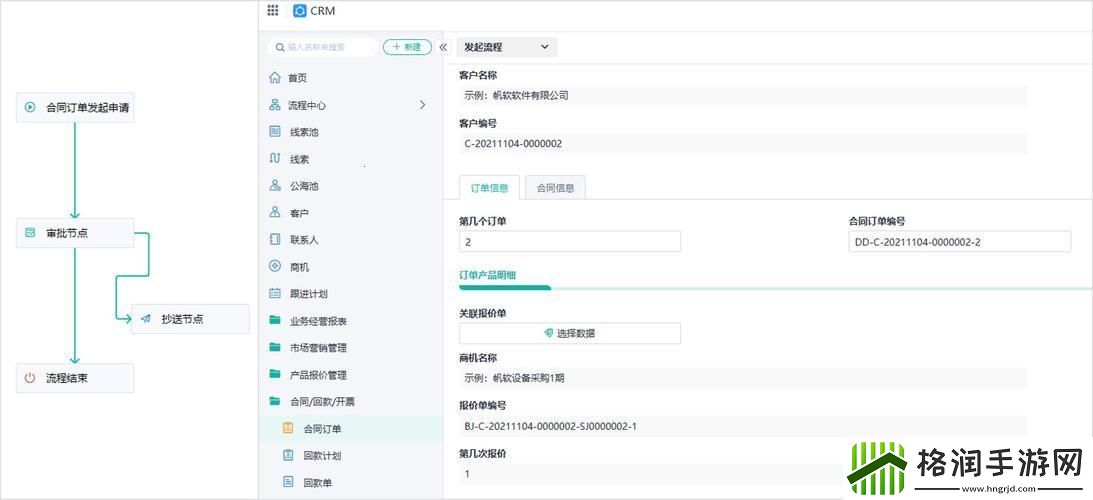This screenshot has width=1093, height=500.
Task: Click the 合同订单编号 input field
Action: (x=960, y=242)
